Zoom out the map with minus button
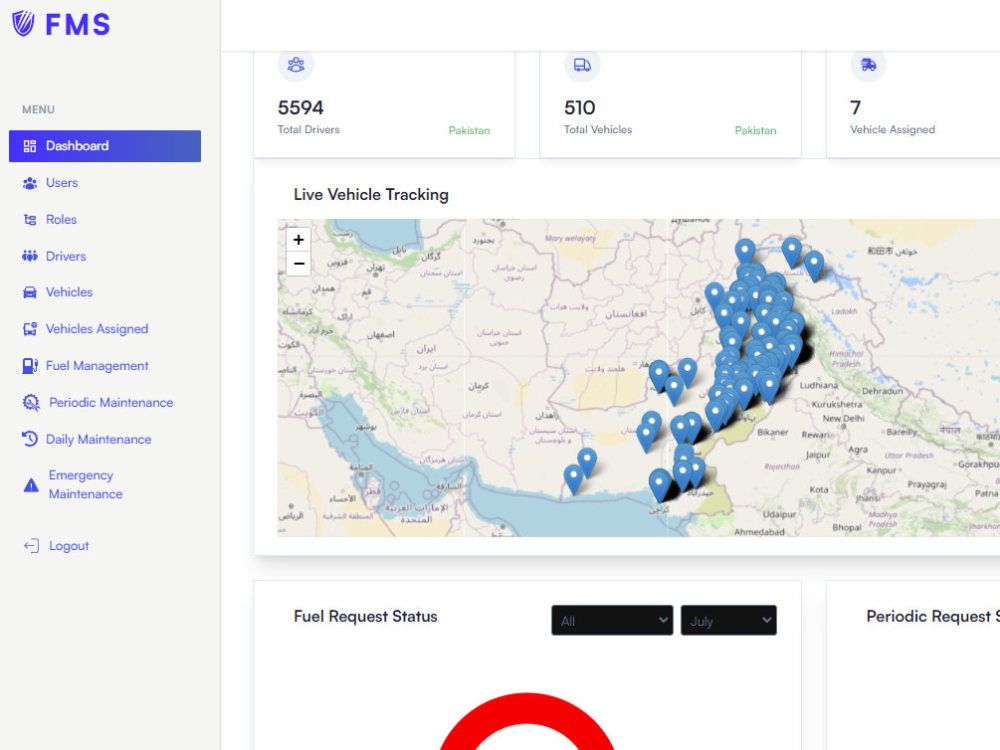 (x=298, y=263)
